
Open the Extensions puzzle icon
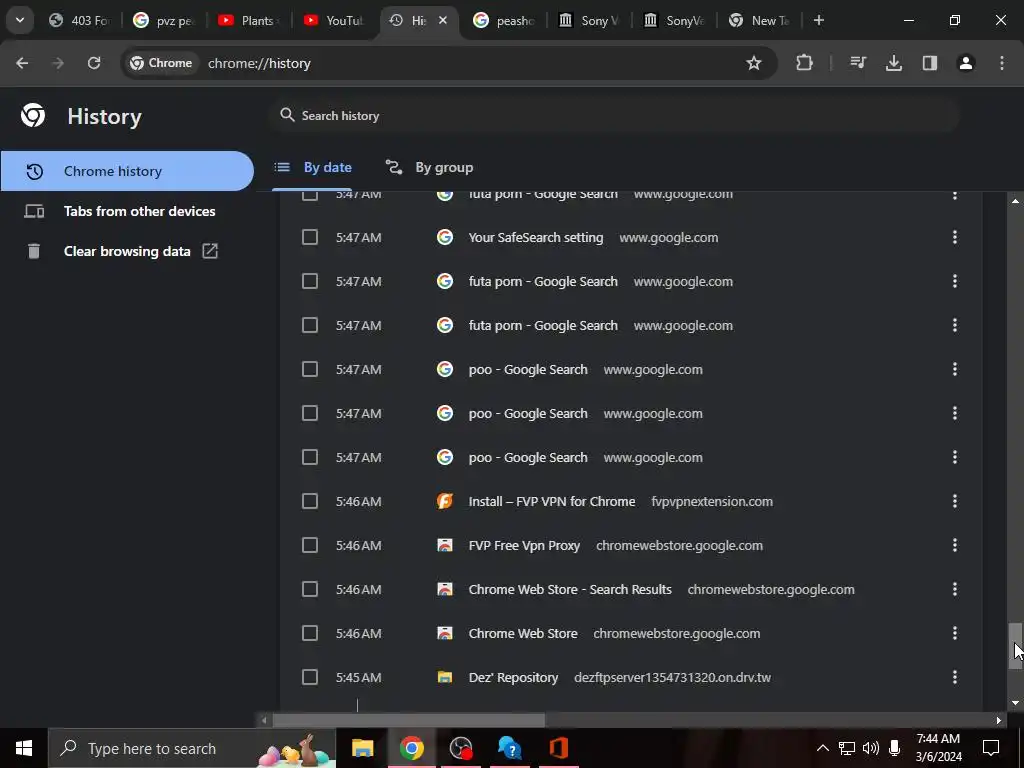tap(805, 63)
